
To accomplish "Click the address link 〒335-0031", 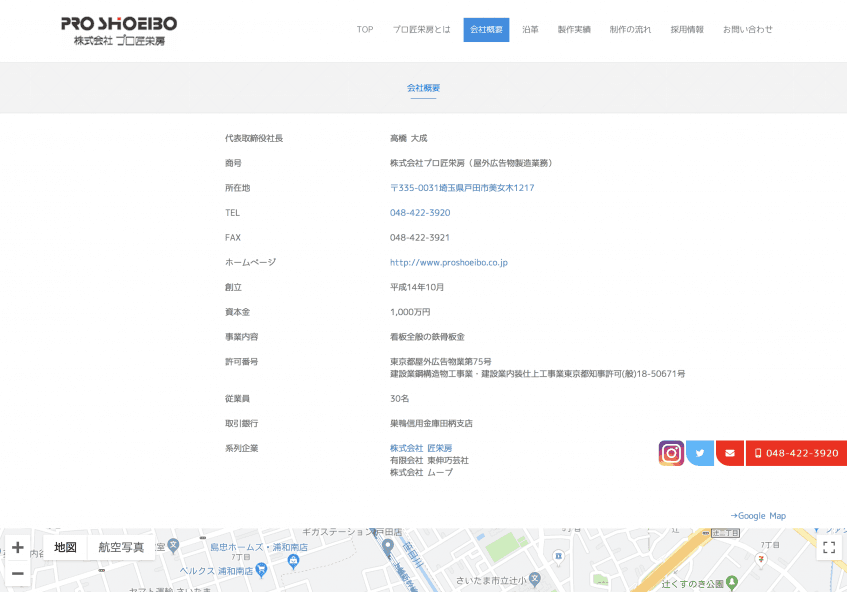I will click(x=462, y=188).
